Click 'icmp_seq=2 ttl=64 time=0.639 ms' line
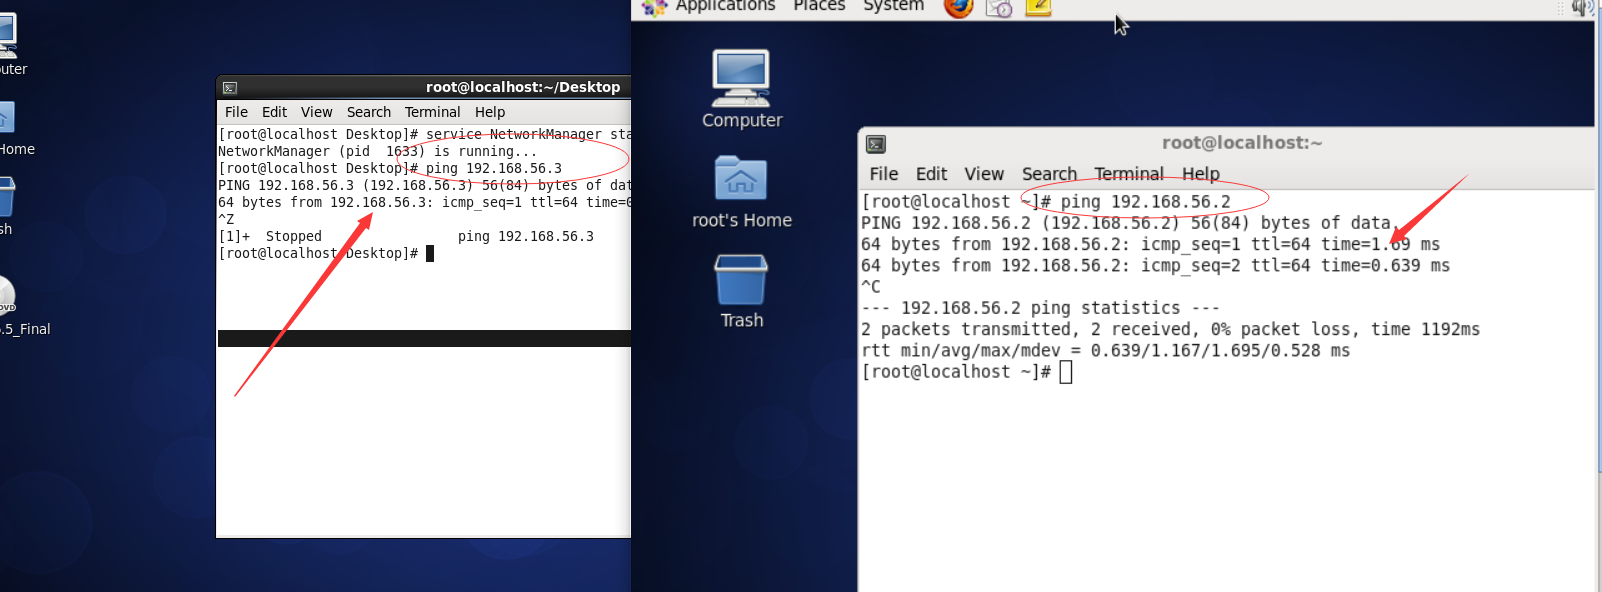 1295,266
